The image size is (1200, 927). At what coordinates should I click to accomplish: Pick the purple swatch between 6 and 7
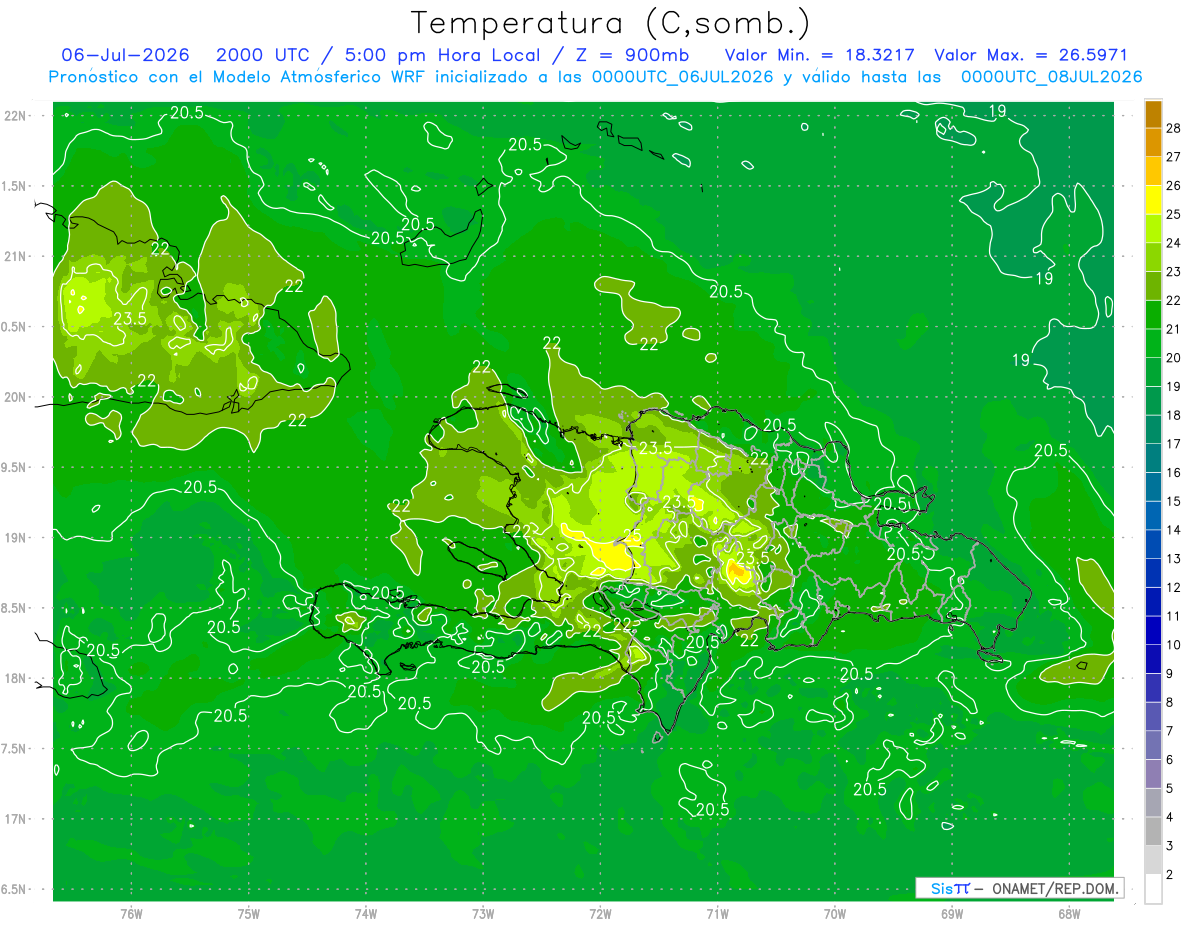pyautogui.click(x=1154, y=746)
